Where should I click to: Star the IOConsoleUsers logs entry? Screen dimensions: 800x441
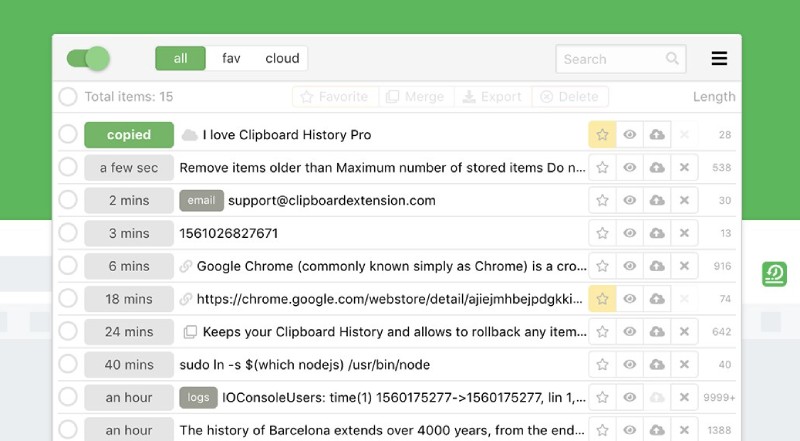pos(603,397)
